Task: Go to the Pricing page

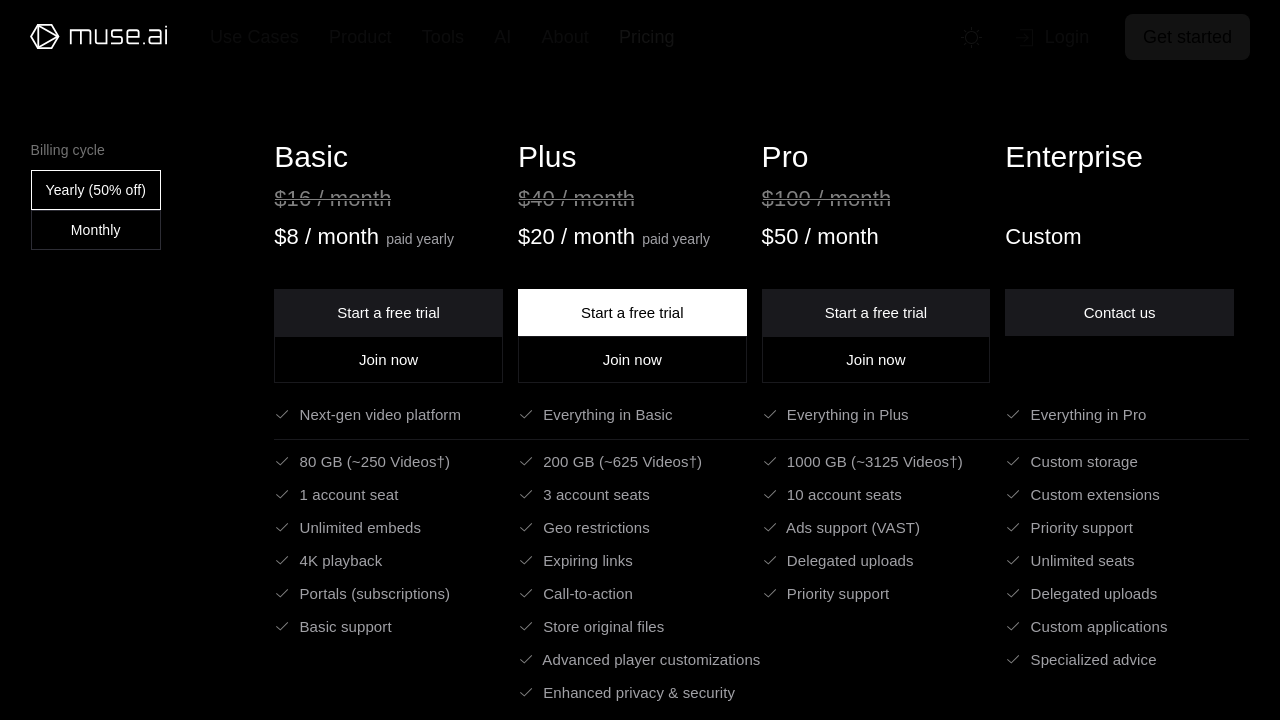Action: tap(646, 37)
